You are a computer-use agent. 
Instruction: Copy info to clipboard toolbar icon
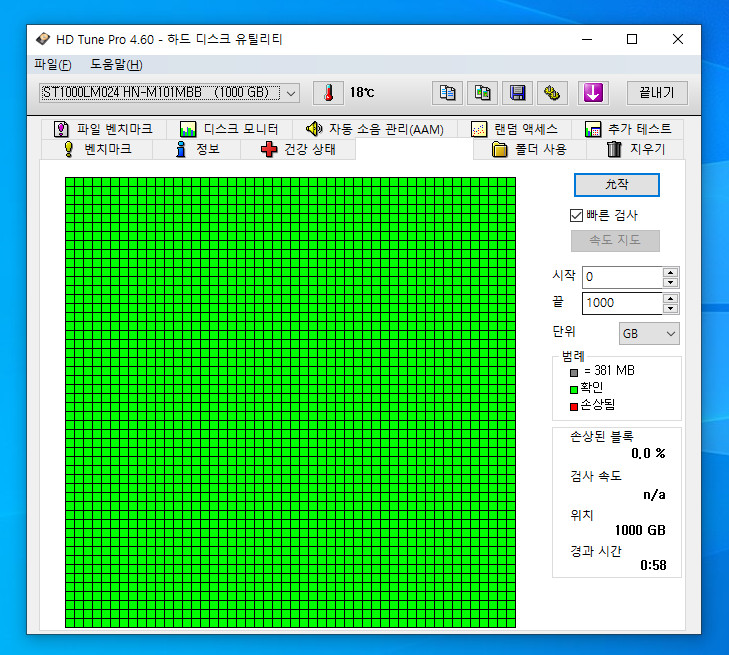click(447, 93)
